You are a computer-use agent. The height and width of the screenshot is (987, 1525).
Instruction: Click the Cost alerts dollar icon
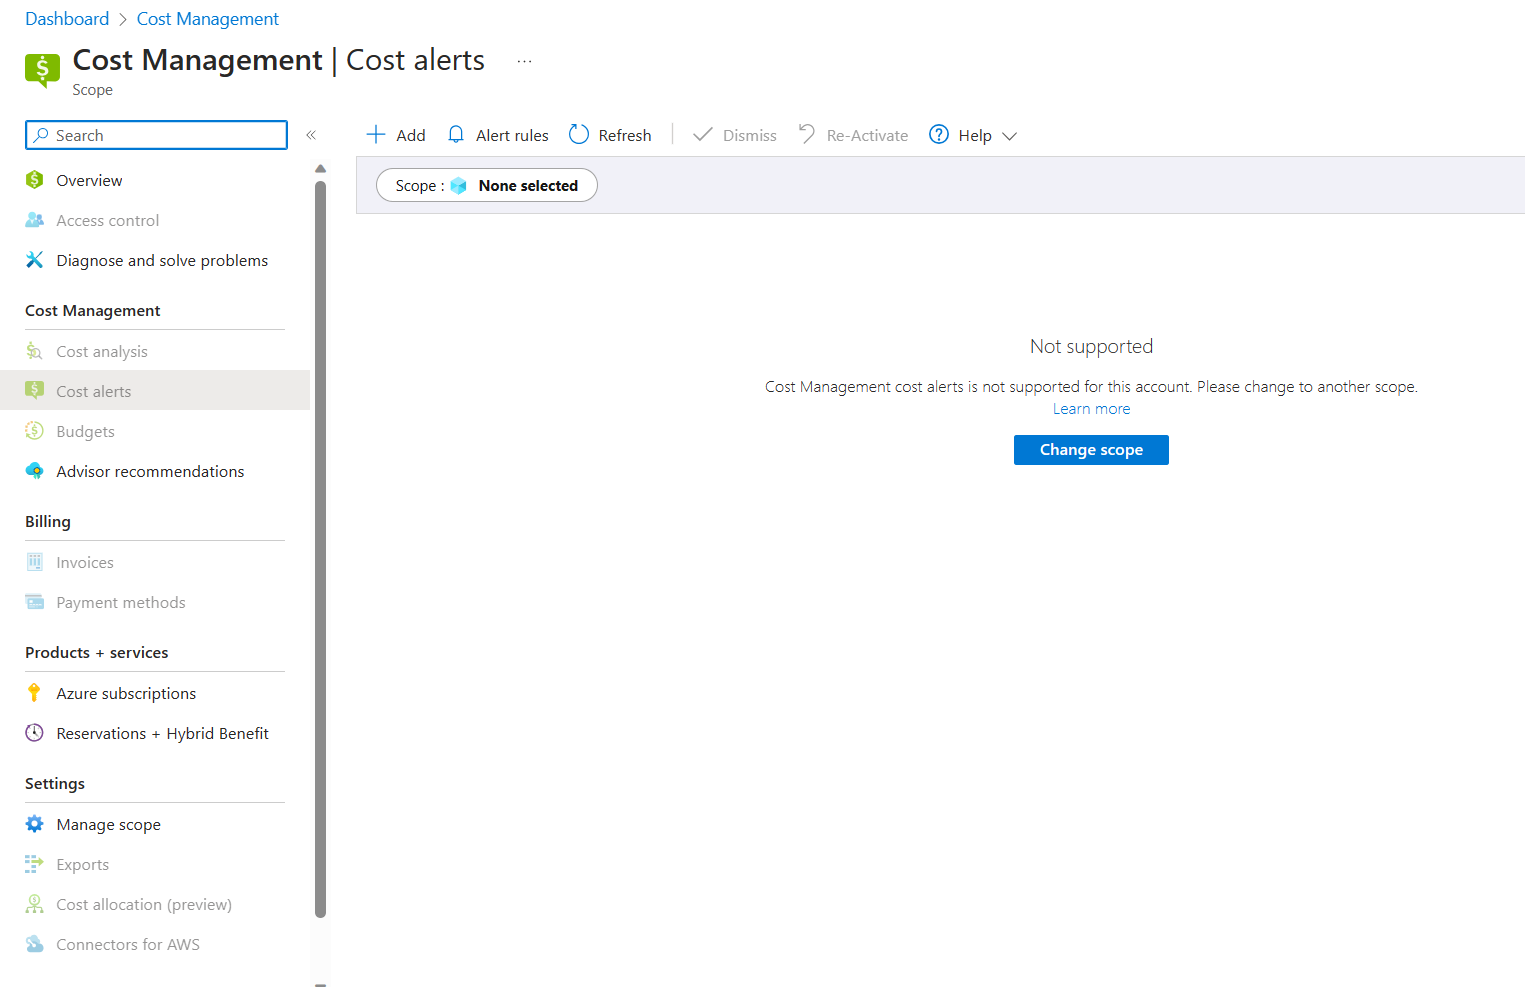pos(35,391)
